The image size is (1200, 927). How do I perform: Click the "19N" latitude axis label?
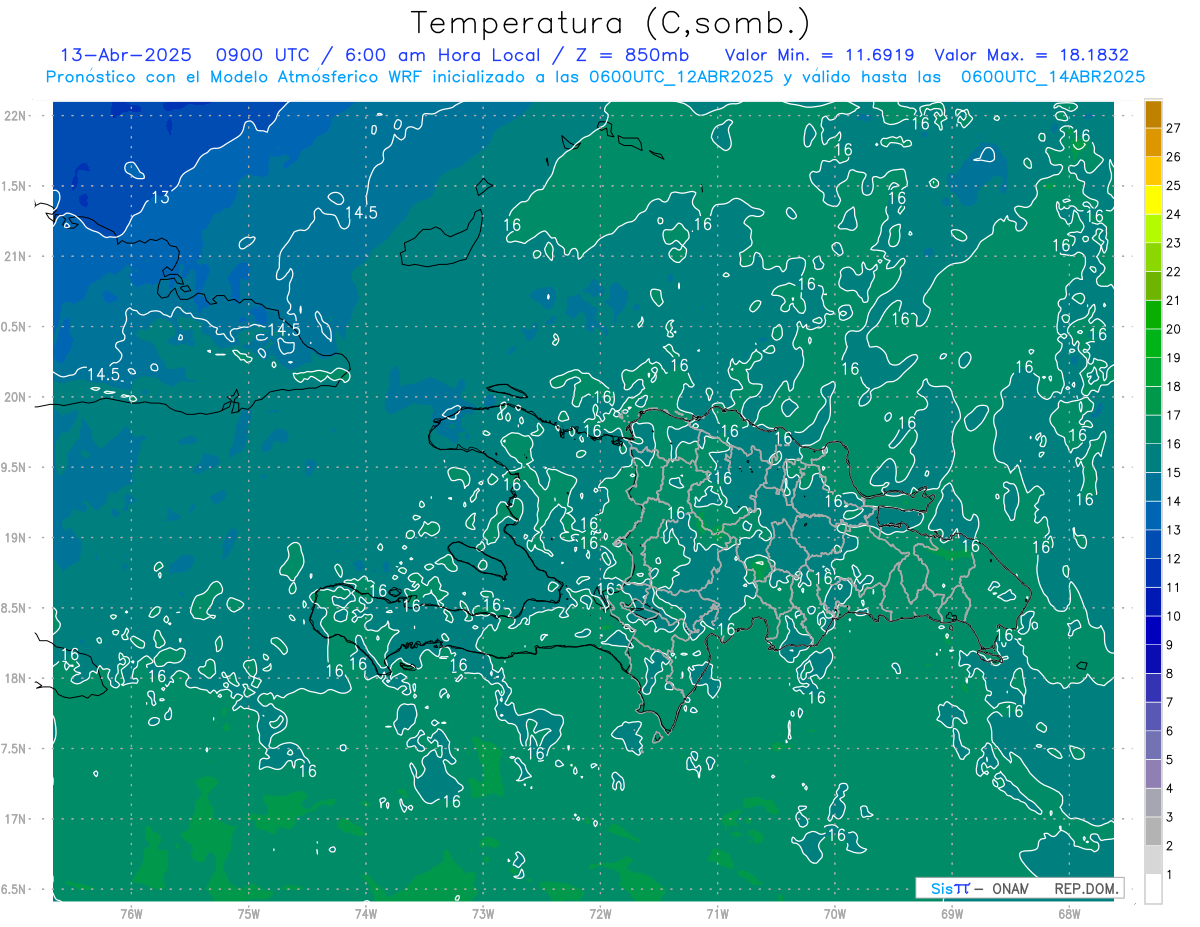14,537
